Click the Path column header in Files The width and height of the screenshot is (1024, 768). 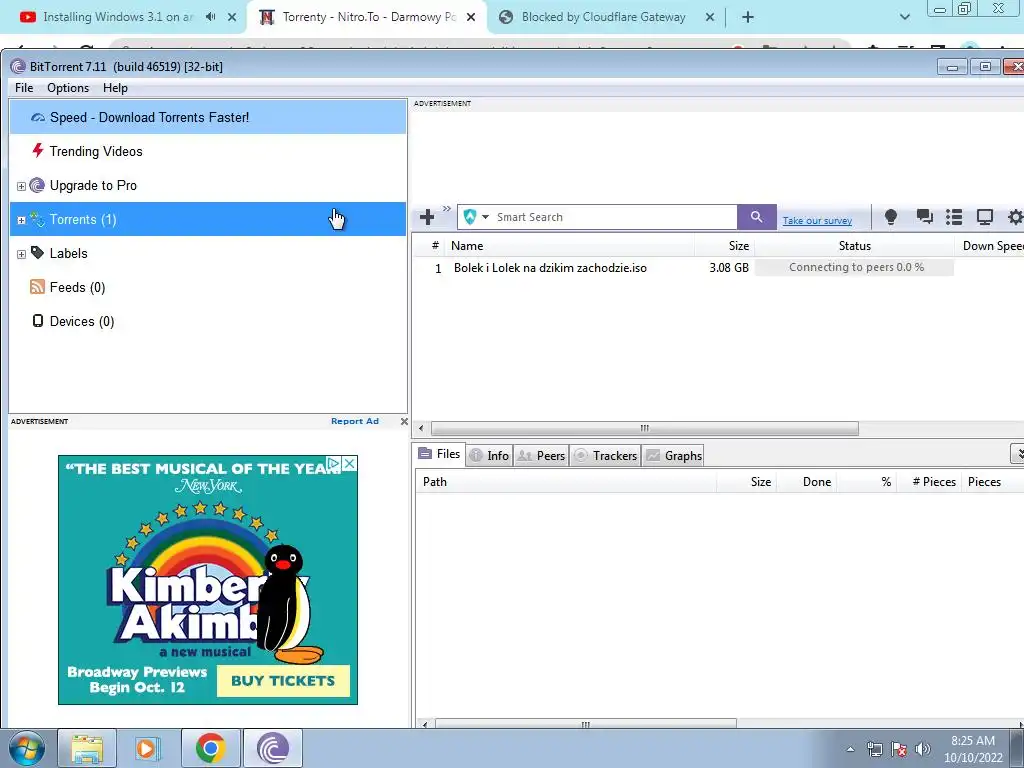coord(566,482)
